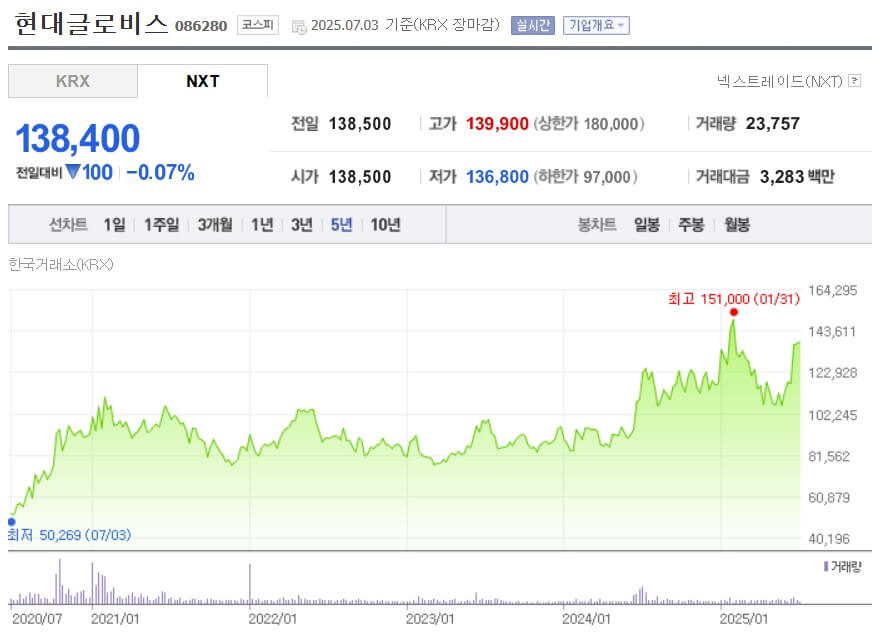Select the 1년 line chart period
The width and height of the screenshot is (872, 635).
click(x=262, y=225)
